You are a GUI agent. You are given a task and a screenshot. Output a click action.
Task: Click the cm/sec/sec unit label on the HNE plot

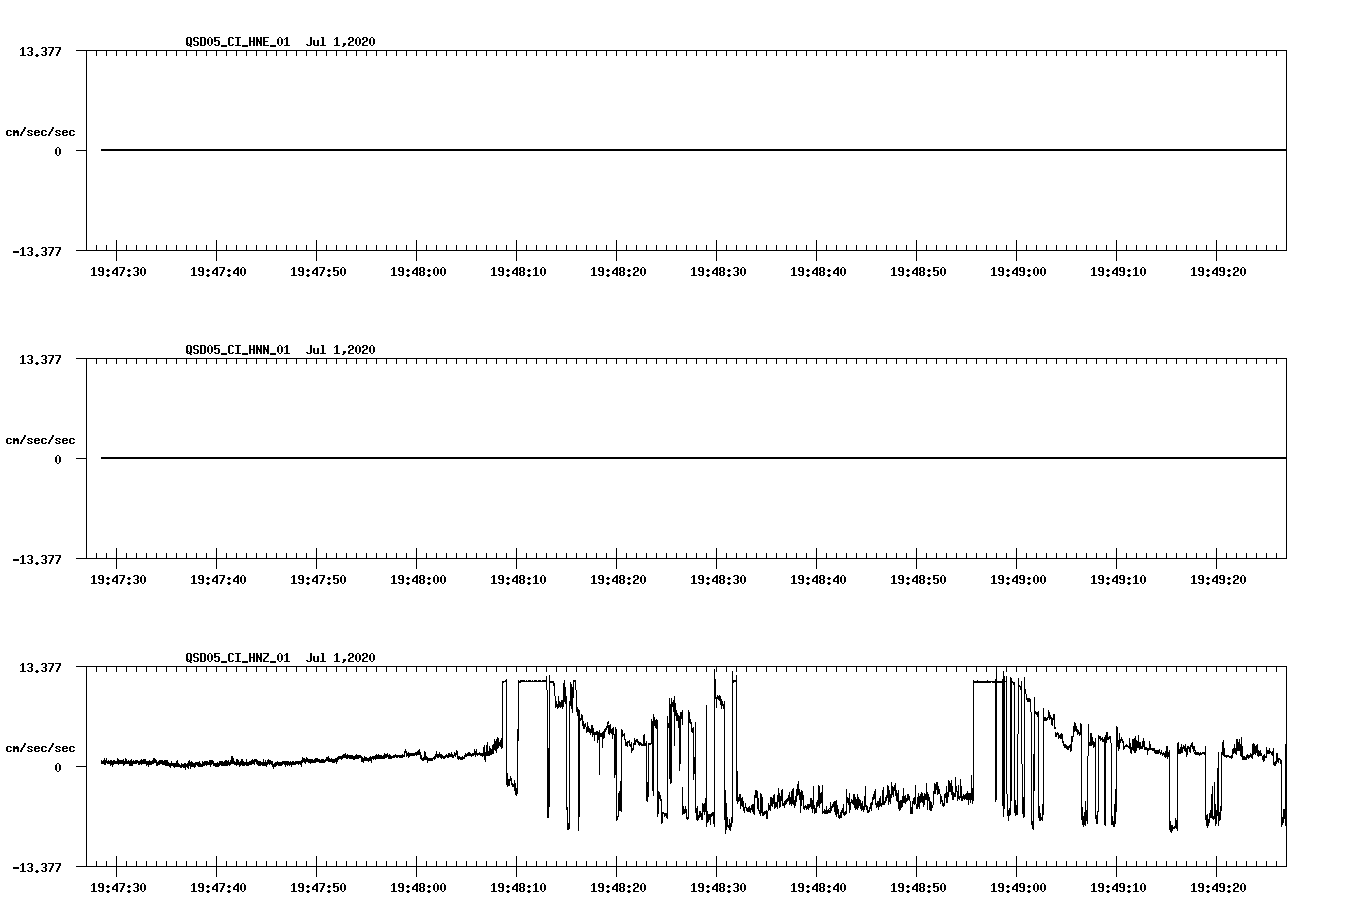(40, 132)
